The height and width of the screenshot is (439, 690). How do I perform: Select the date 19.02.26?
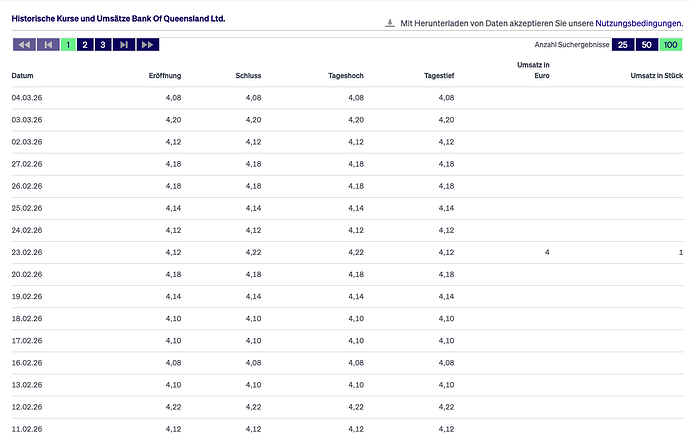point(27,296)
